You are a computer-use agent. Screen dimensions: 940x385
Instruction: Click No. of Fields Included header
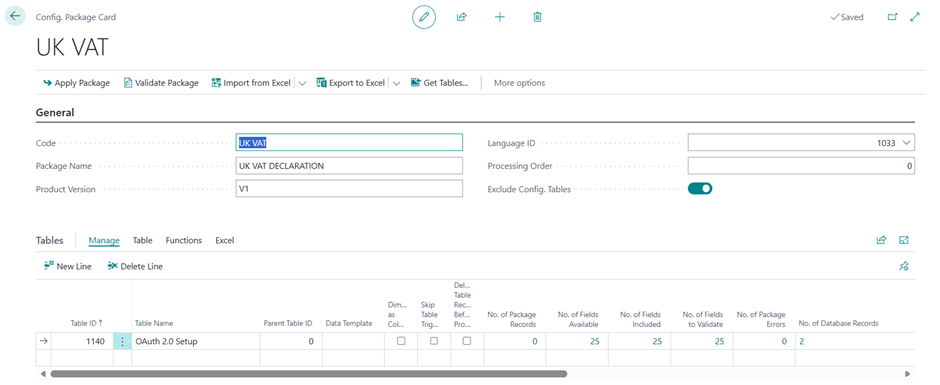[640, 319]
